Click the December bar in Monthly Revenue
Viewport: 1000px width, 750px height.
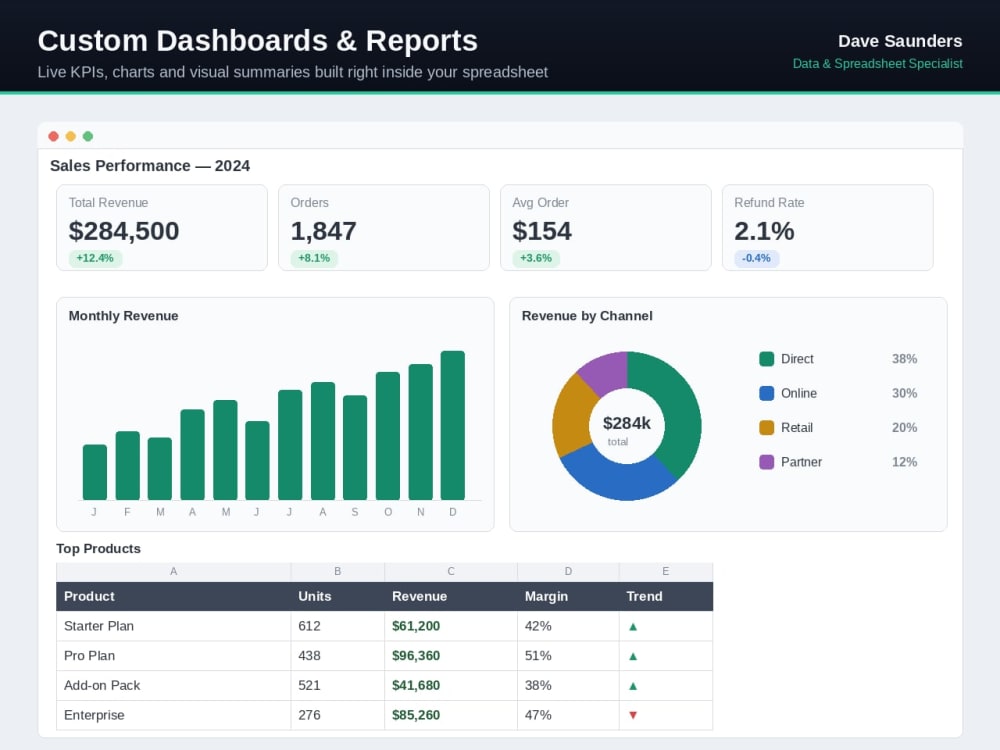[453, 425]
